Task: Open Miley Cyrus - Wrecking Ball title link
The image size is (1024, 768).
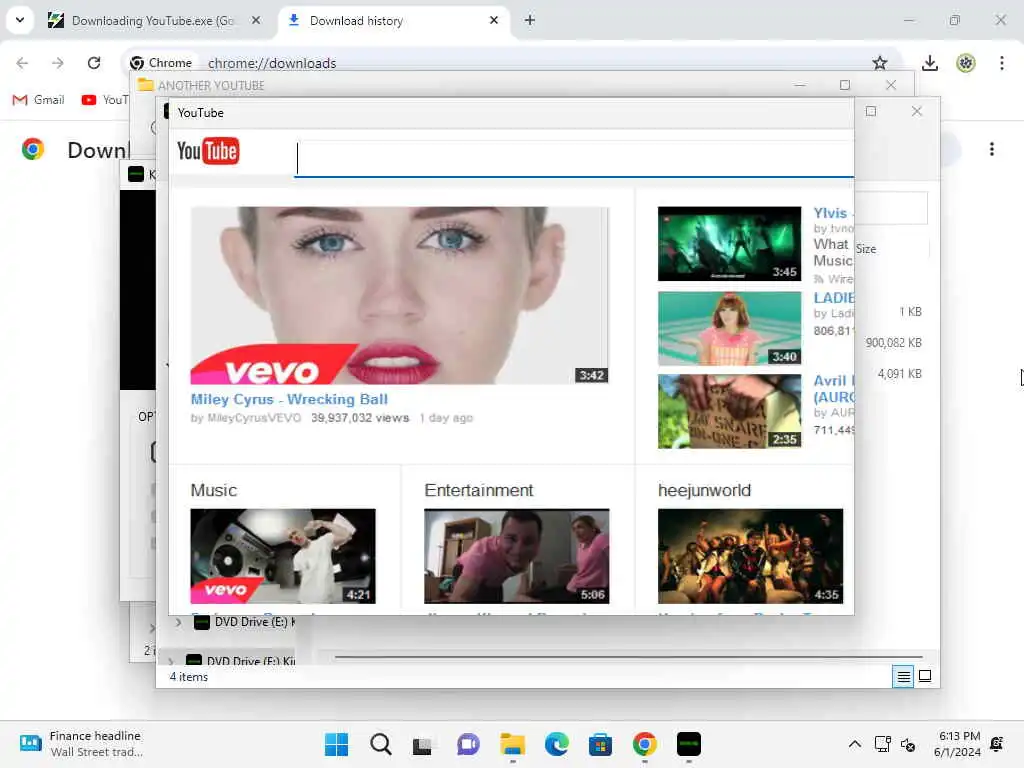Action: [289, 399]
